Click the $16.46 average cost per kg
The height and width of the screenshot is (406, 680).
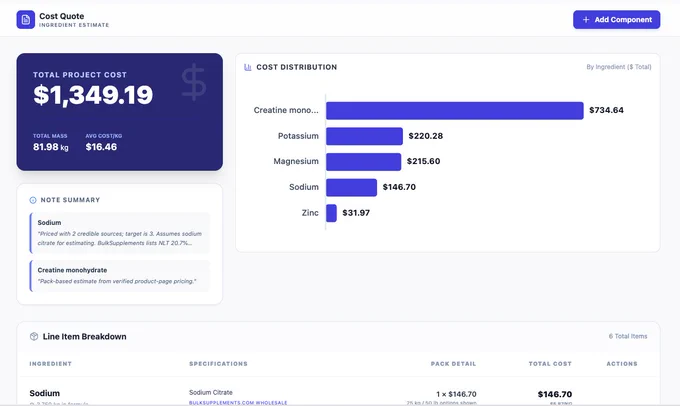click(x=101, y=147)
